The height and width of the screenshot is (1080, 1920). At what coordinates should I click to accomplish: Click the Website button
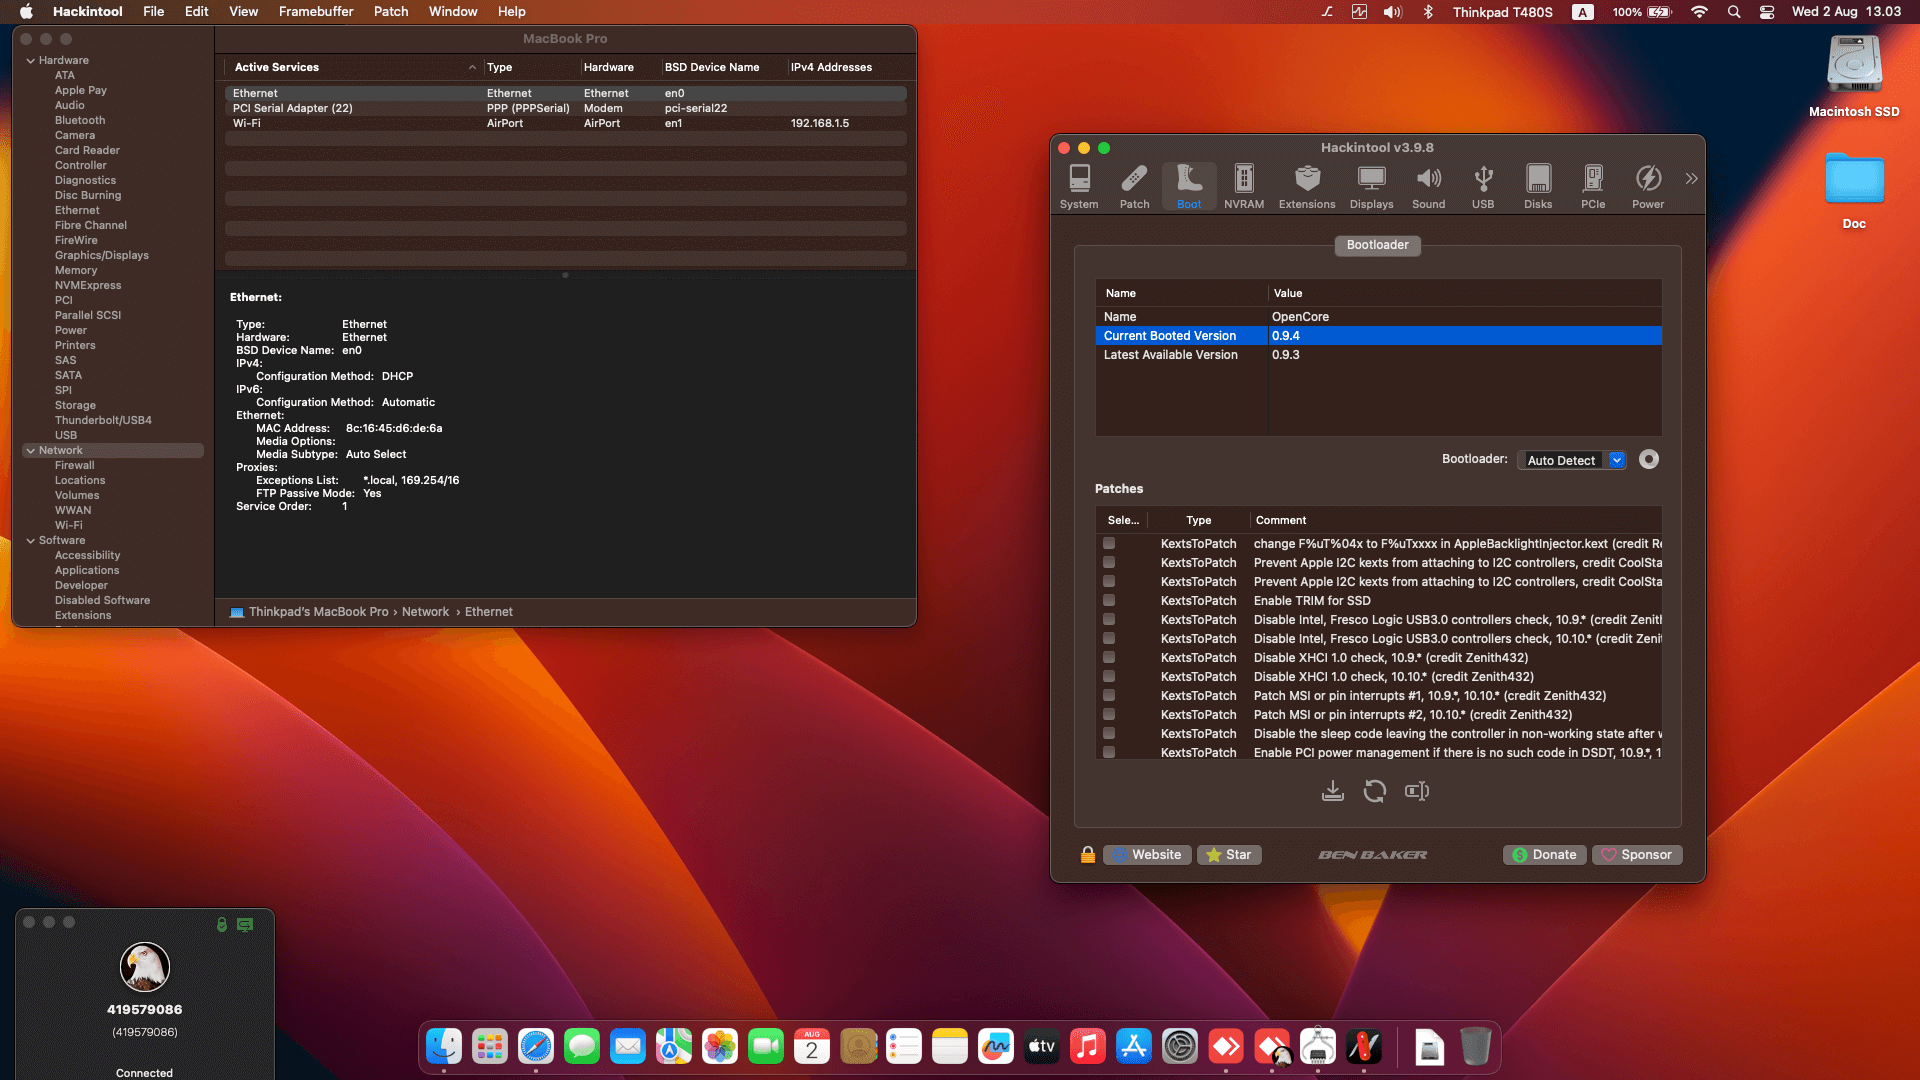(1147, 855)
